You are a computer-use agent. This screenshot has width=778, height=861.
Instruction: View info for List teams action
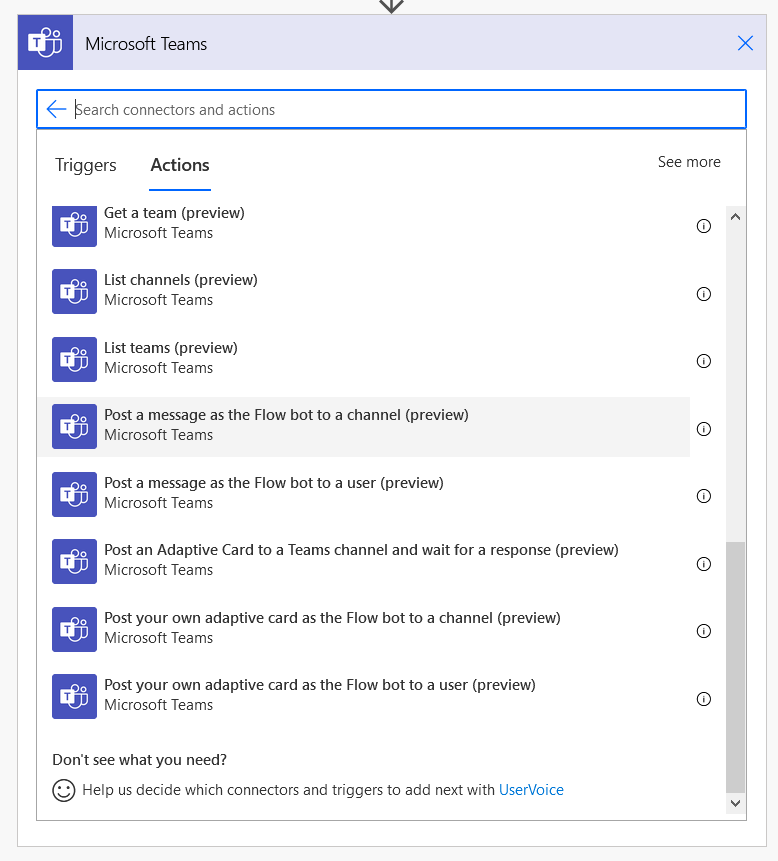[x=703, y=361]
